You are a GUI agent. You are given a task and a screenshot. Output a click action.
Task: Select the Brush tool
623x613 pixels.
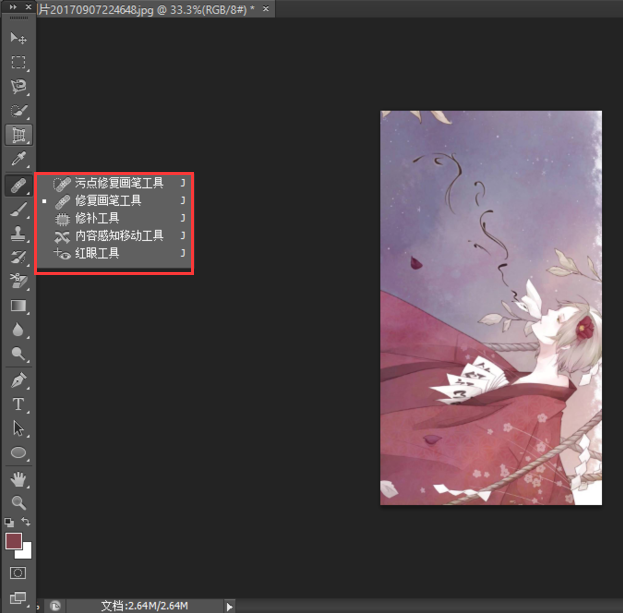18,210
